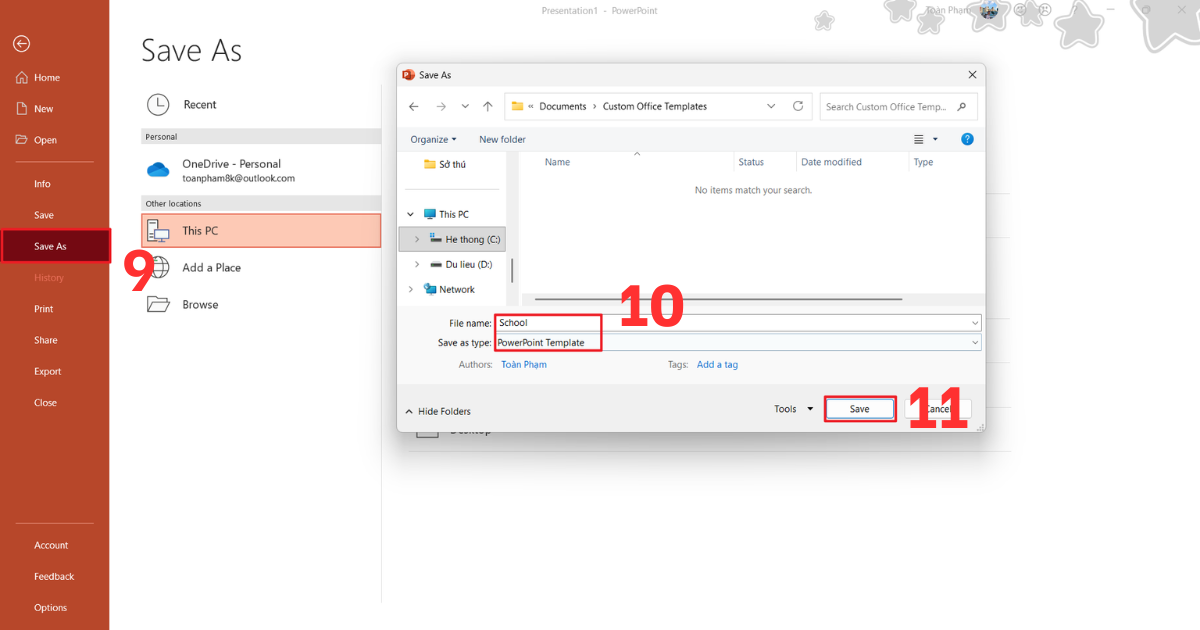1200x630 pixels.
Task: Expand the Network tree node
Action: coord(410,289)
